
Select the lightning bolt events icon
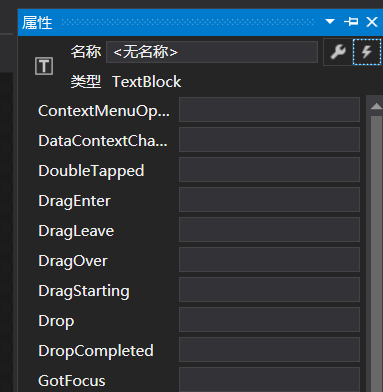pyautogui.click(x=367, y=52)
